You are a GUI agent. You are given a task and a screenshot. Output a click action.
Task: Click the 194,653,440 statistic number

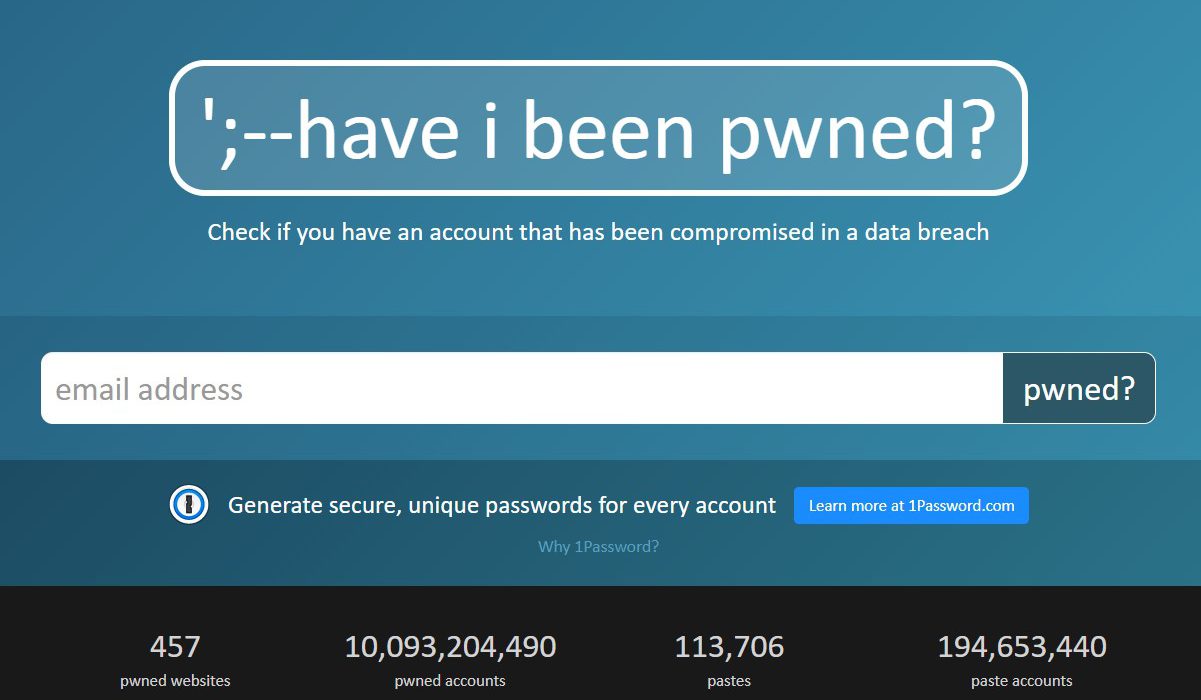[1021, 647]
